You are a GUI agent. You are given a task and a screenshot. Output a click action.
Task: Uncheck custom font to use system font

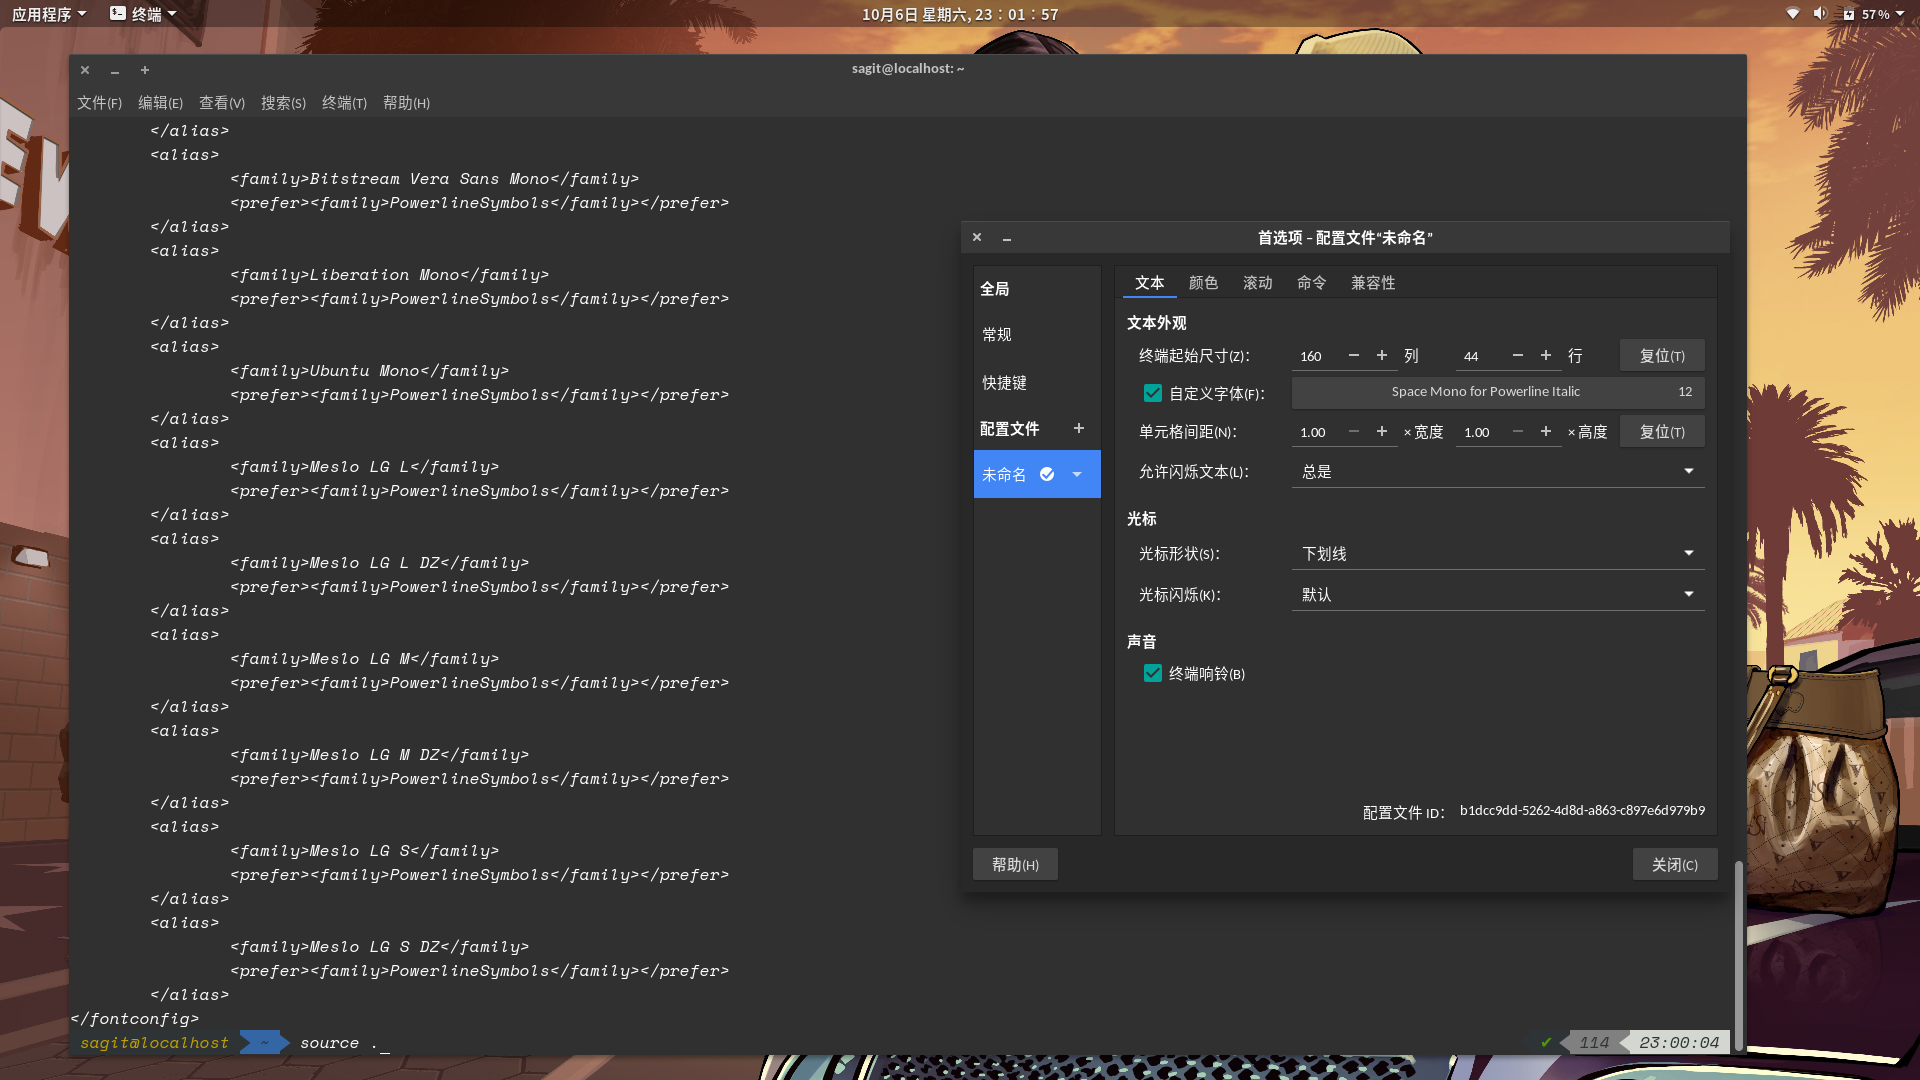coord(1152,393)
